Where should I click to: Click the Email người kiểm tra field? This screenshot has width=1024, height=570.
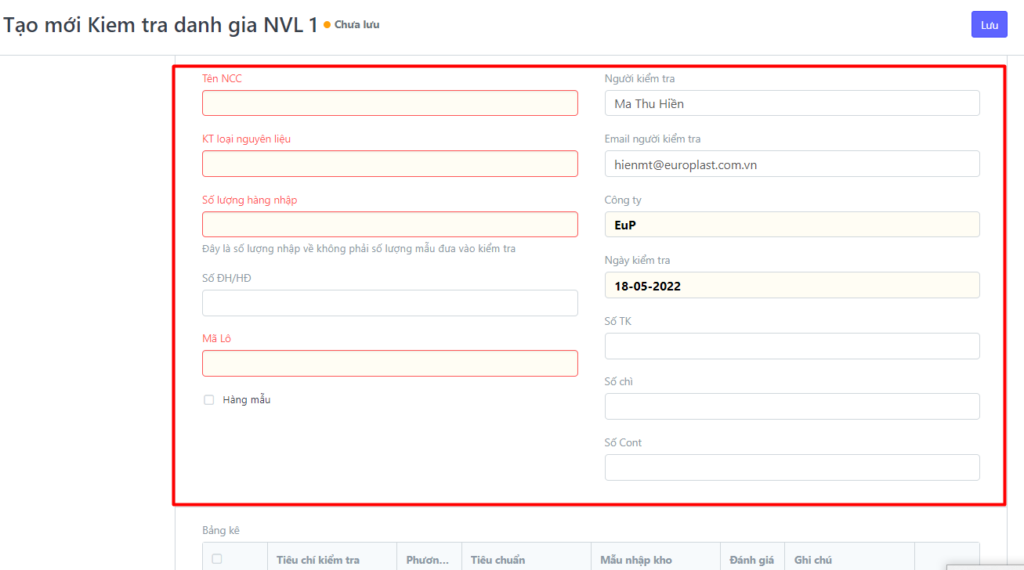coord(791,164)
